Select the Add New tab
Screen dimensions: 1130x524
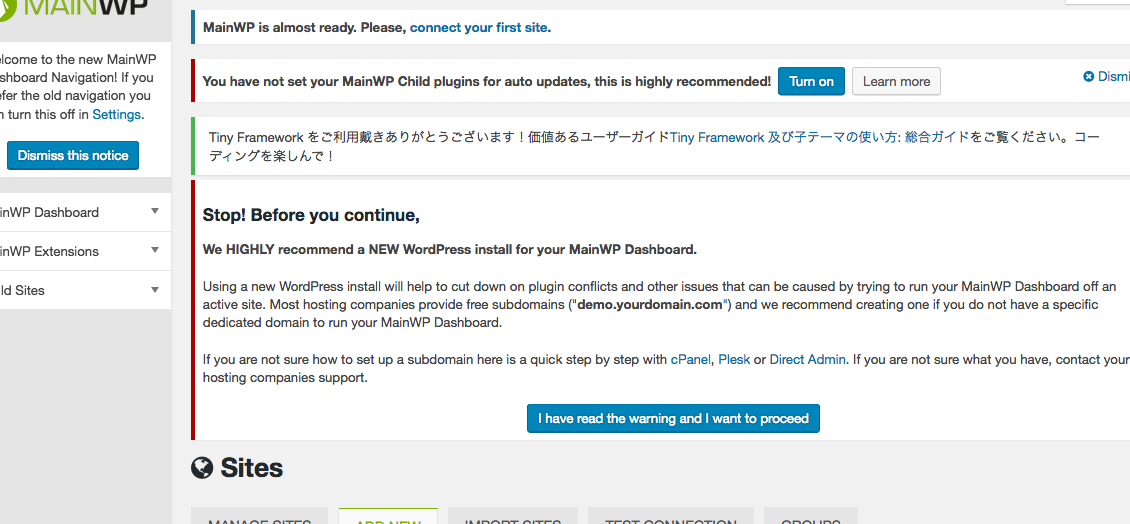pyautogui.click(x=388, y=516)
